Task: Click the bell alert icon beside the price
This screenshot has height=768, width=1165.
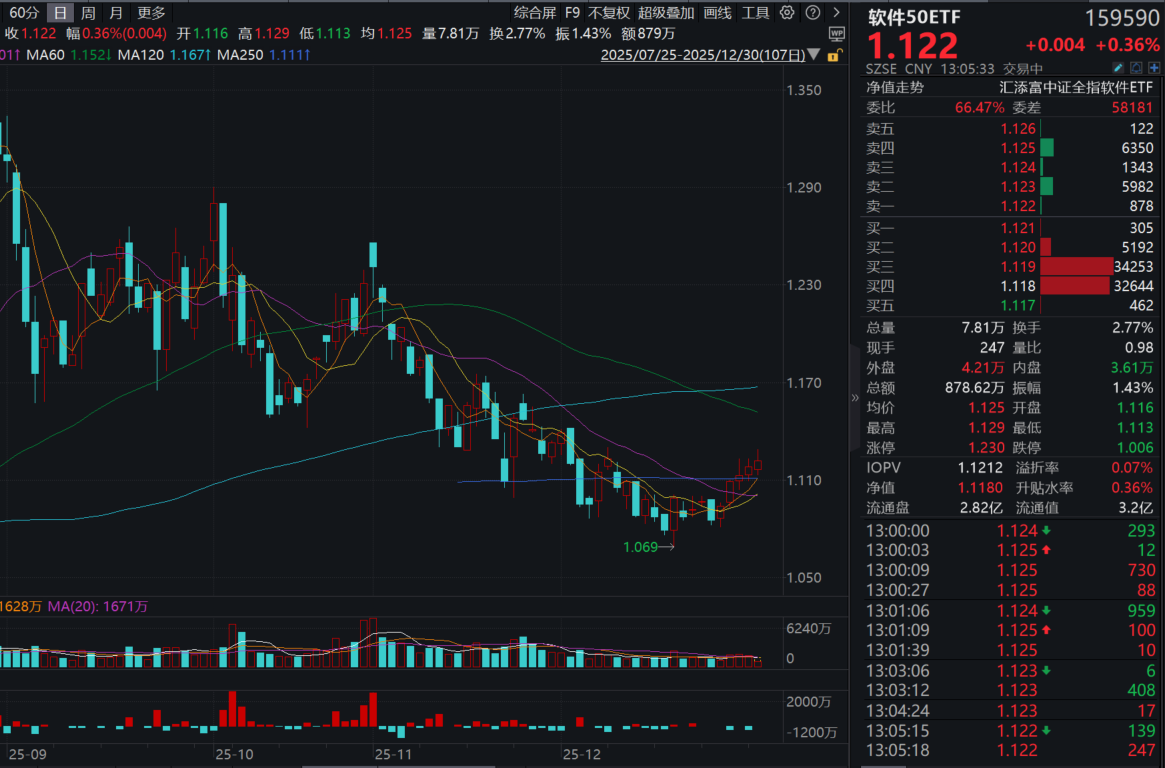Action: point(1137,66)
